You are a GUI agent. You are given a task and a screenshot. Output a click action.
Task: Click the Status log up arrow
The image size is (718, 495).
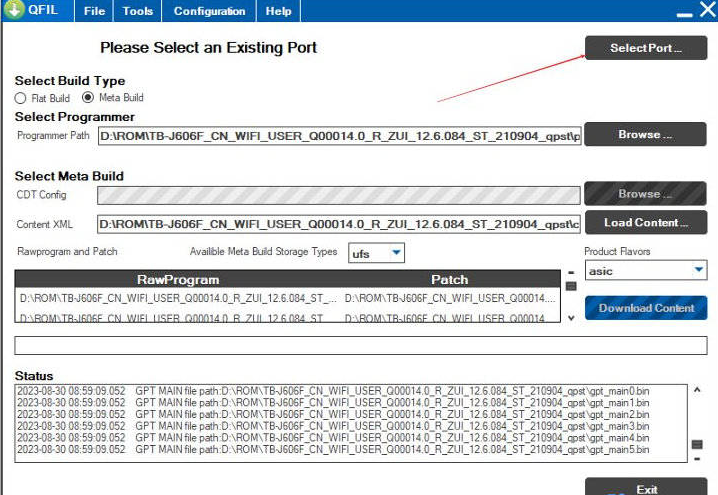point(697,390)
